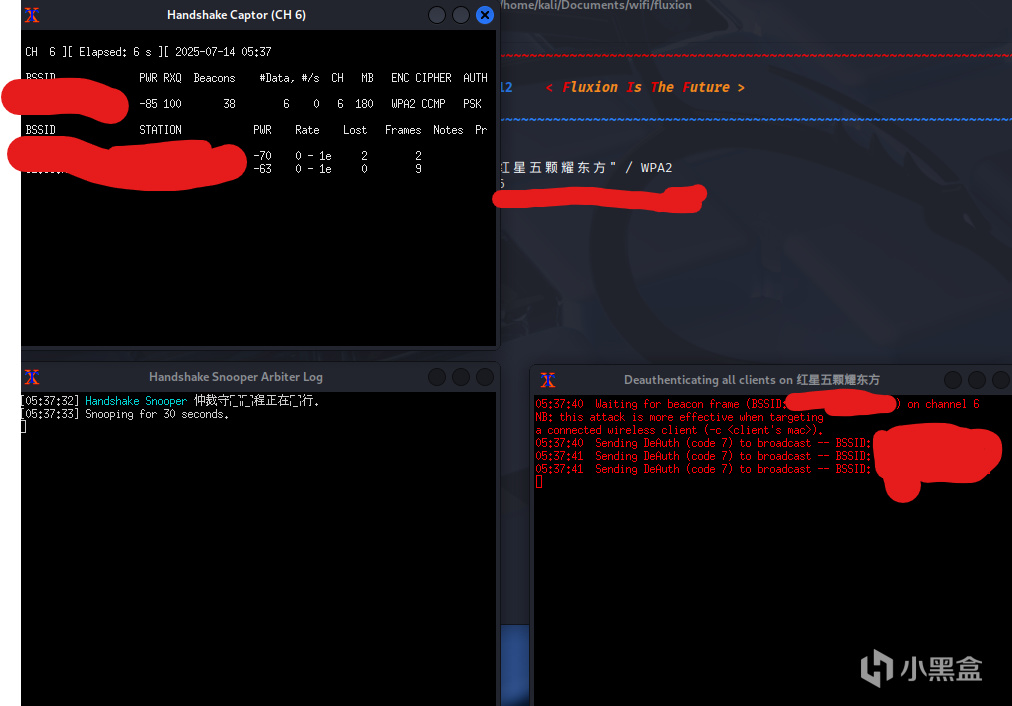Click the 05:37:40 'Sending DeAuth' line

pyautogui.click(x=703, y=443)
